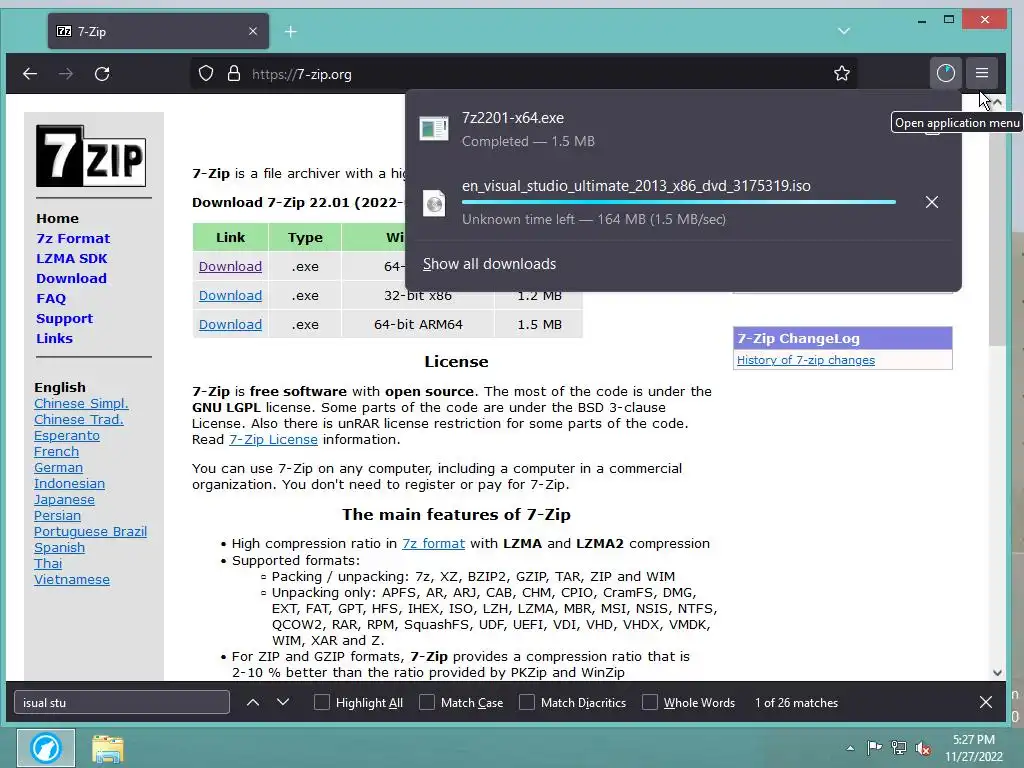Open the FAQ page

pos(51,298)
